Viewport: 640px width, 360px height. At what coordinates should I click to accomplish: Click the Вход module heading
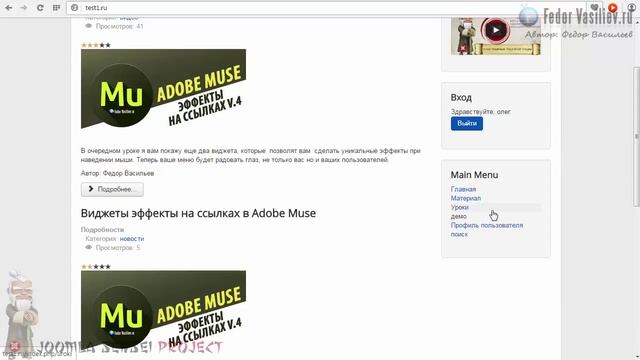pyautogui.click(x=461, y=98)
